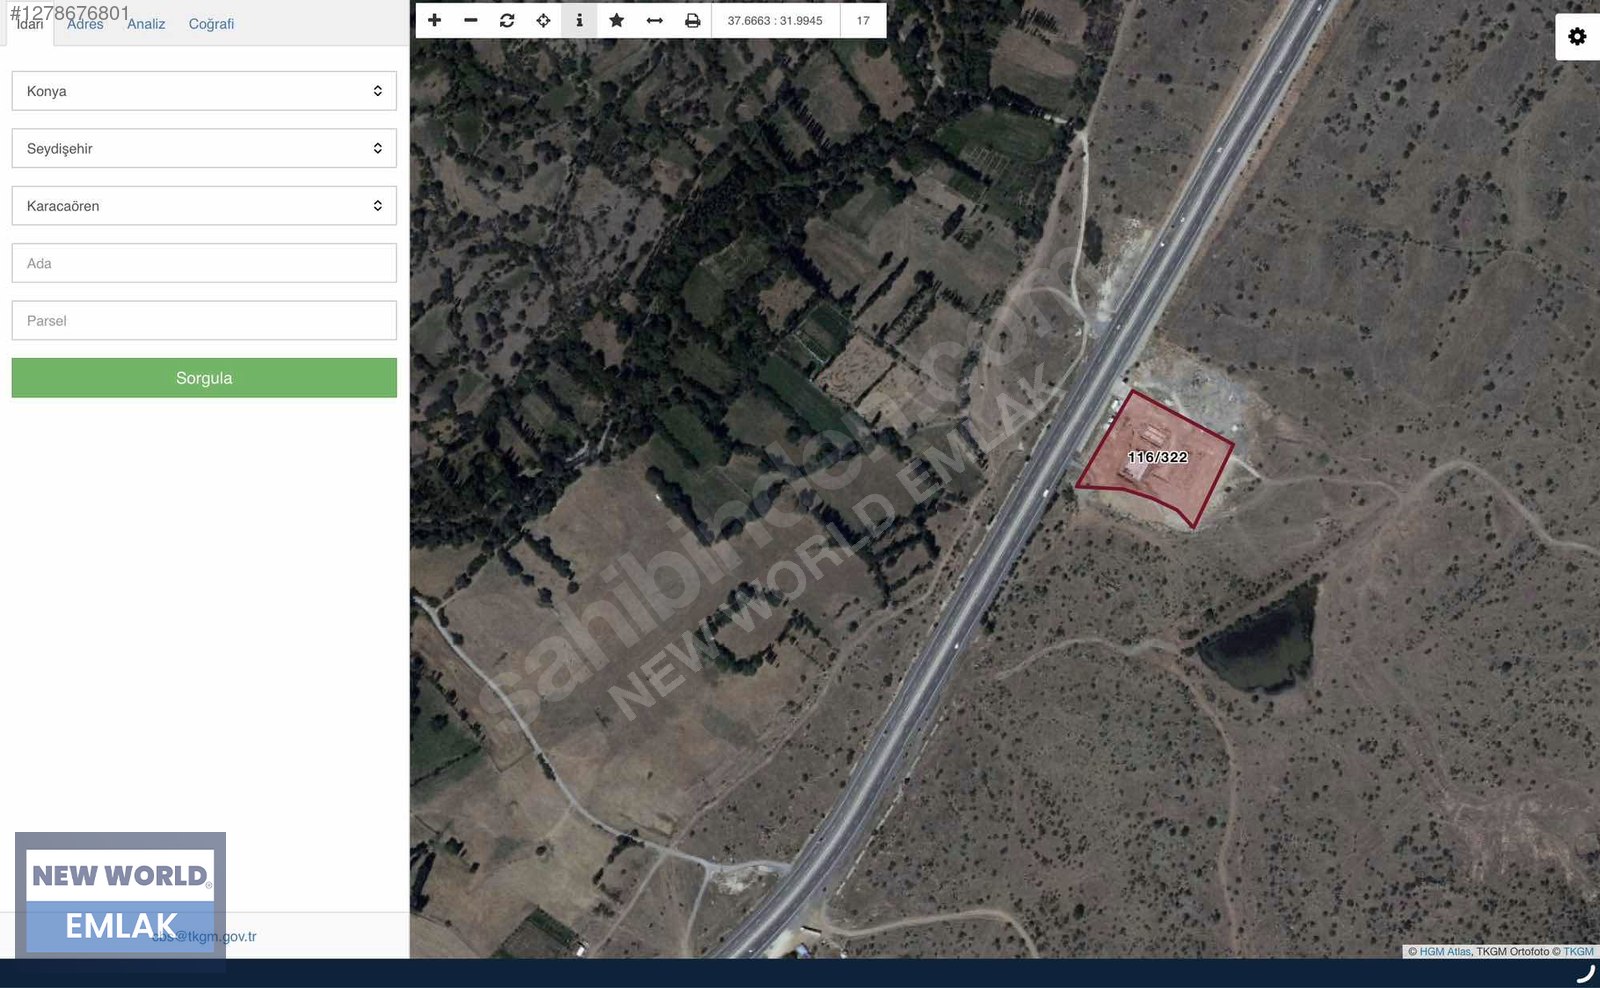Click the Ada input field
Viewport: 1600px width, 988px height.
point(204,263)
